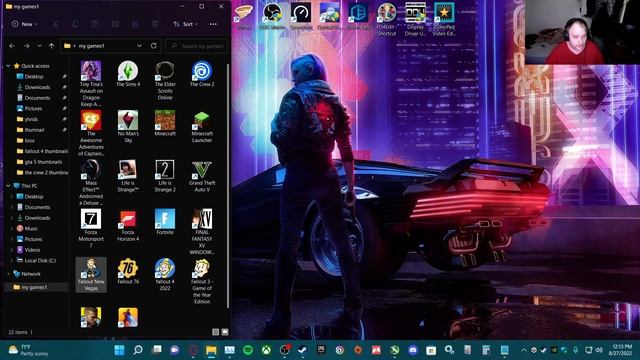Image resolution: width=640 pixels, height=360 pixels.
Task: Open the OBS Studio desktop shortcut
Action: point(272,16)
